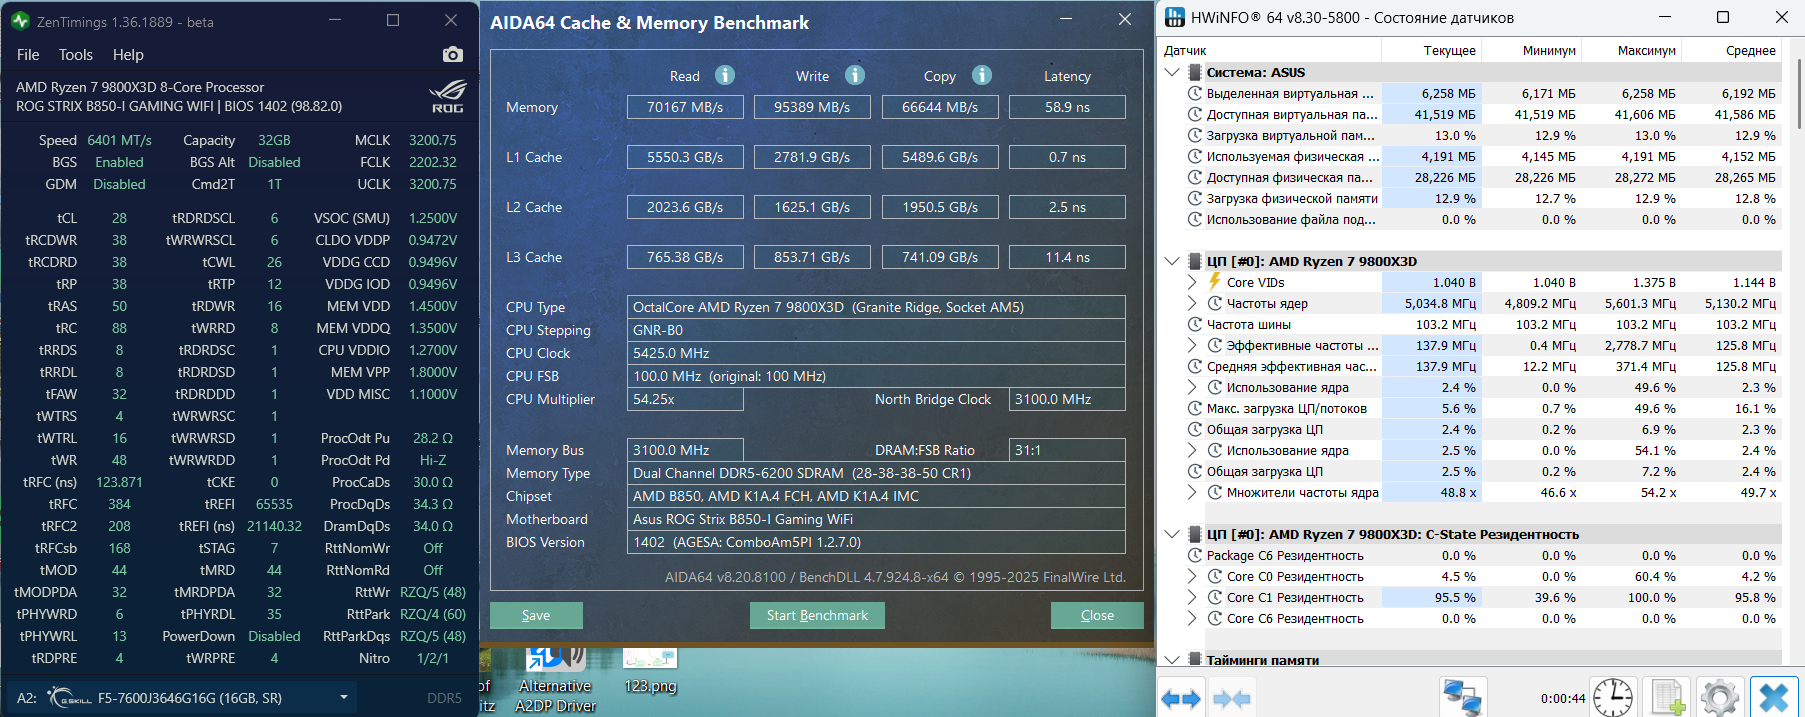Click chip icon beside Система: ASUS

(x=1194, y=72)
